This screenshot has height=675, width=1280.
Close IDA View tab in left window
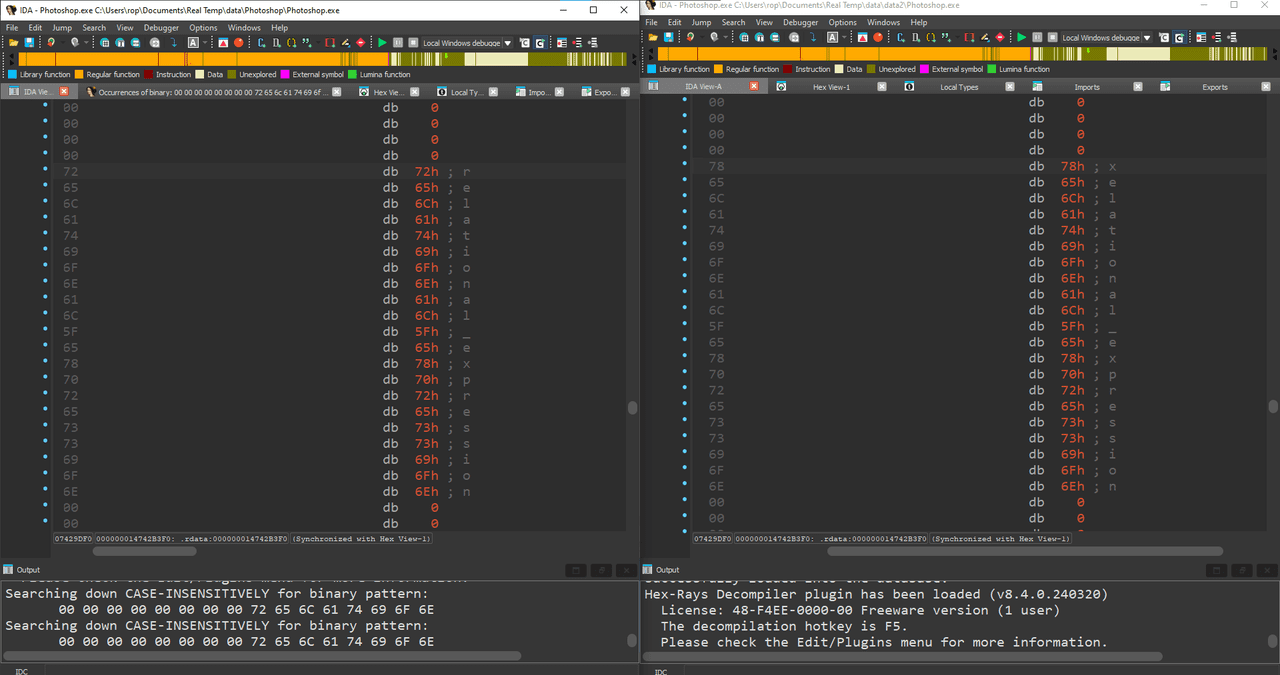[x=64, y=92]
